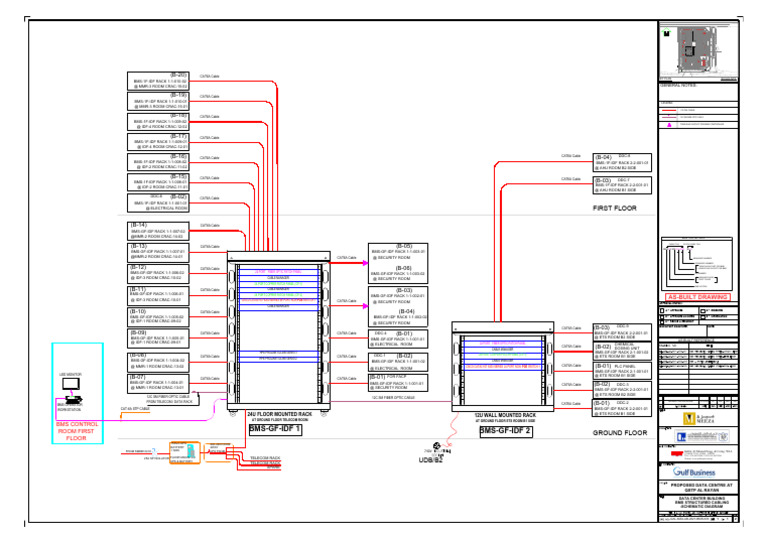Select the (B-14) MMR-2 room rack box
Image resolution: width=768 pixels, height=542 pixels.
tap(158, 231)
